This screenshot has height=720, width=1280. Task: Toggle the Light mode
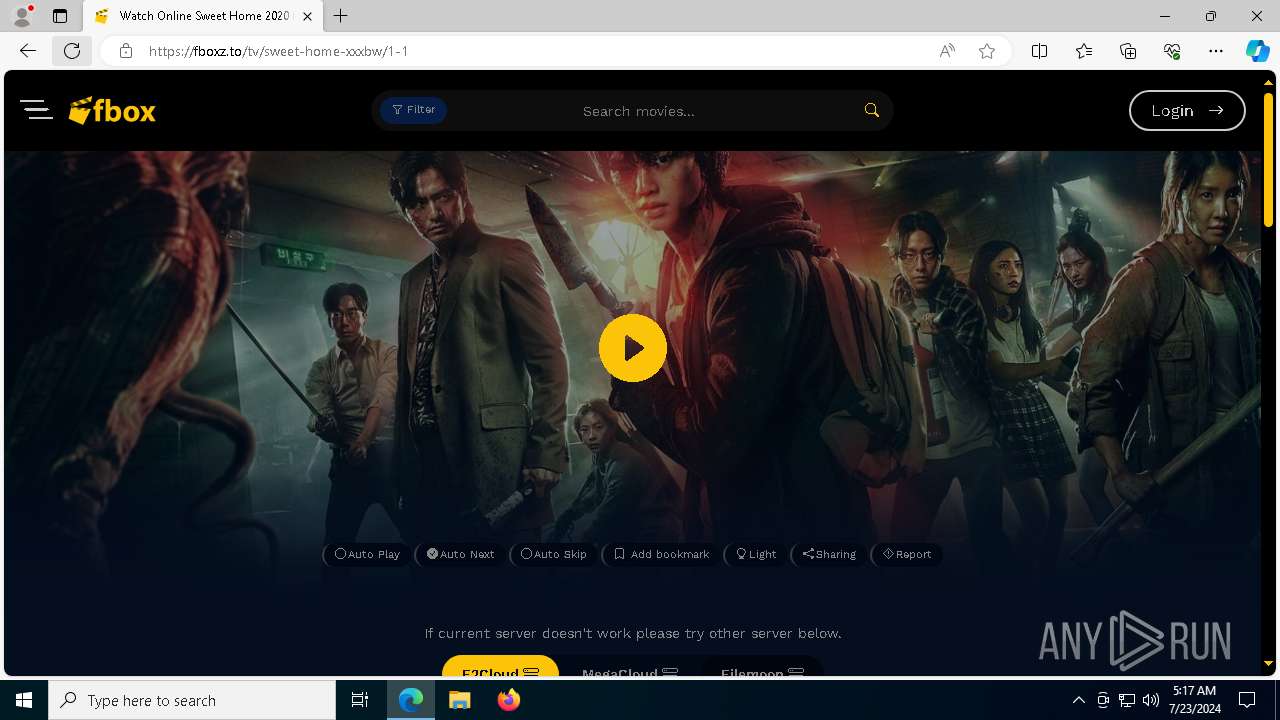[x=756, y=554]
